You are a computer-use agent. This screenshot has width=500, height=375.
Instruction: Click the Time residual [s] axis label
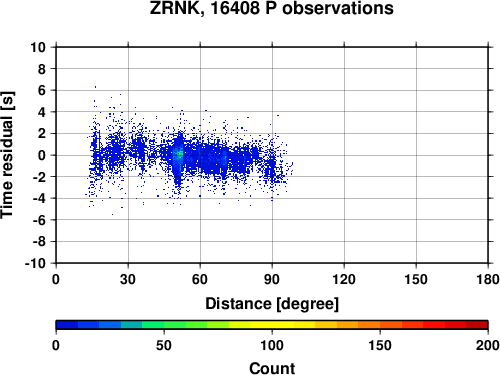[x=8, y=155]
